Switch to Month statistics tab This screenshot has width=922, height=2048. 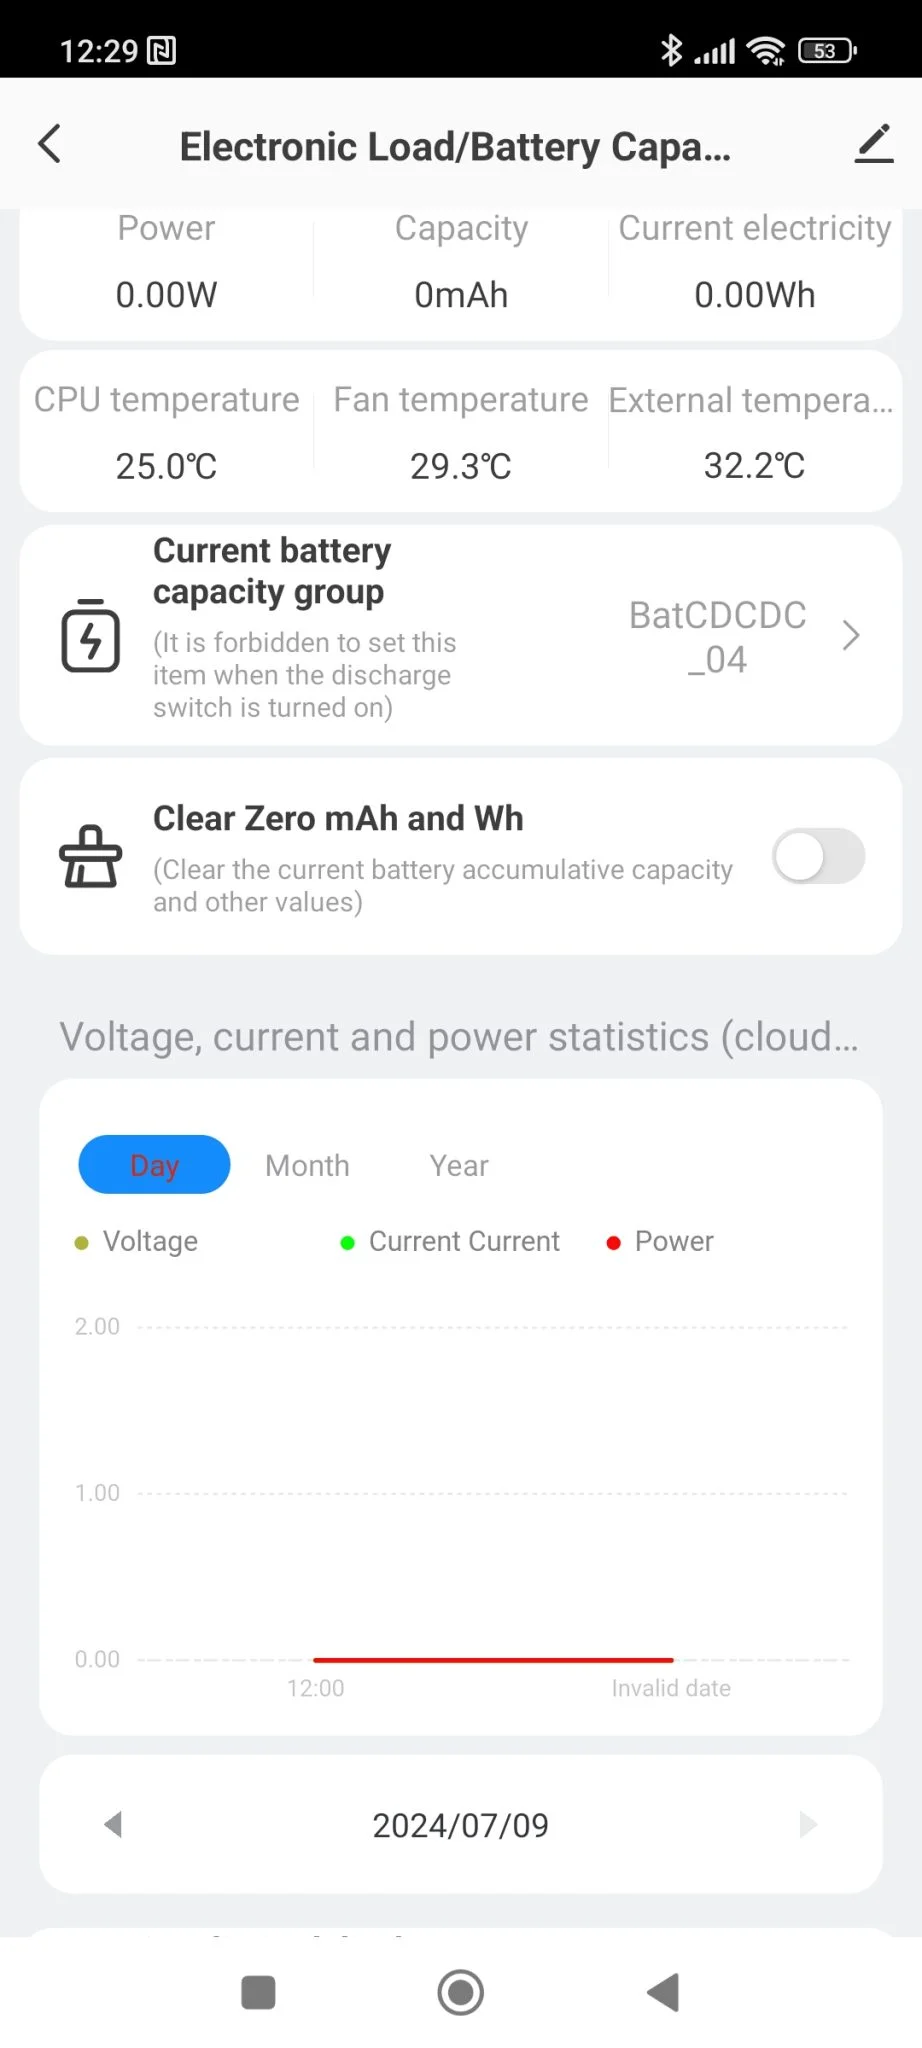[x=307, y=1166]
